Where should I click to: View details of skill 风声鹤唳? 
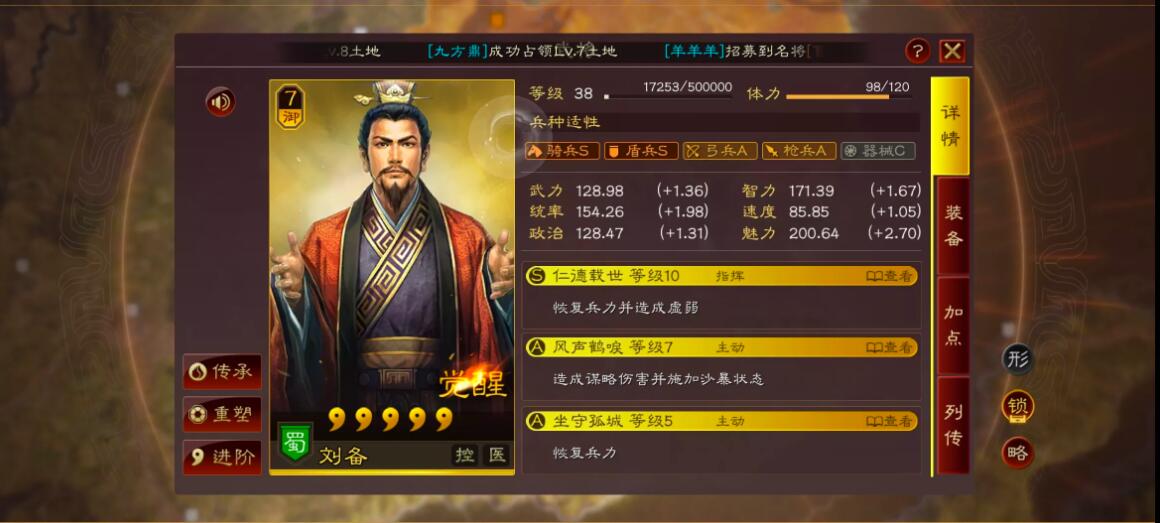pos(891,347)
